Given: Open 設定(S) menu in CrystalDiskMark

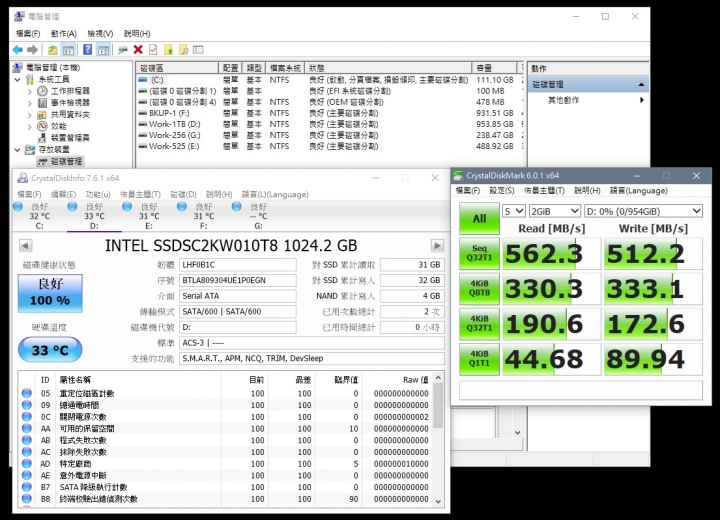Looking at the screenshot, I should click(501, 191).
